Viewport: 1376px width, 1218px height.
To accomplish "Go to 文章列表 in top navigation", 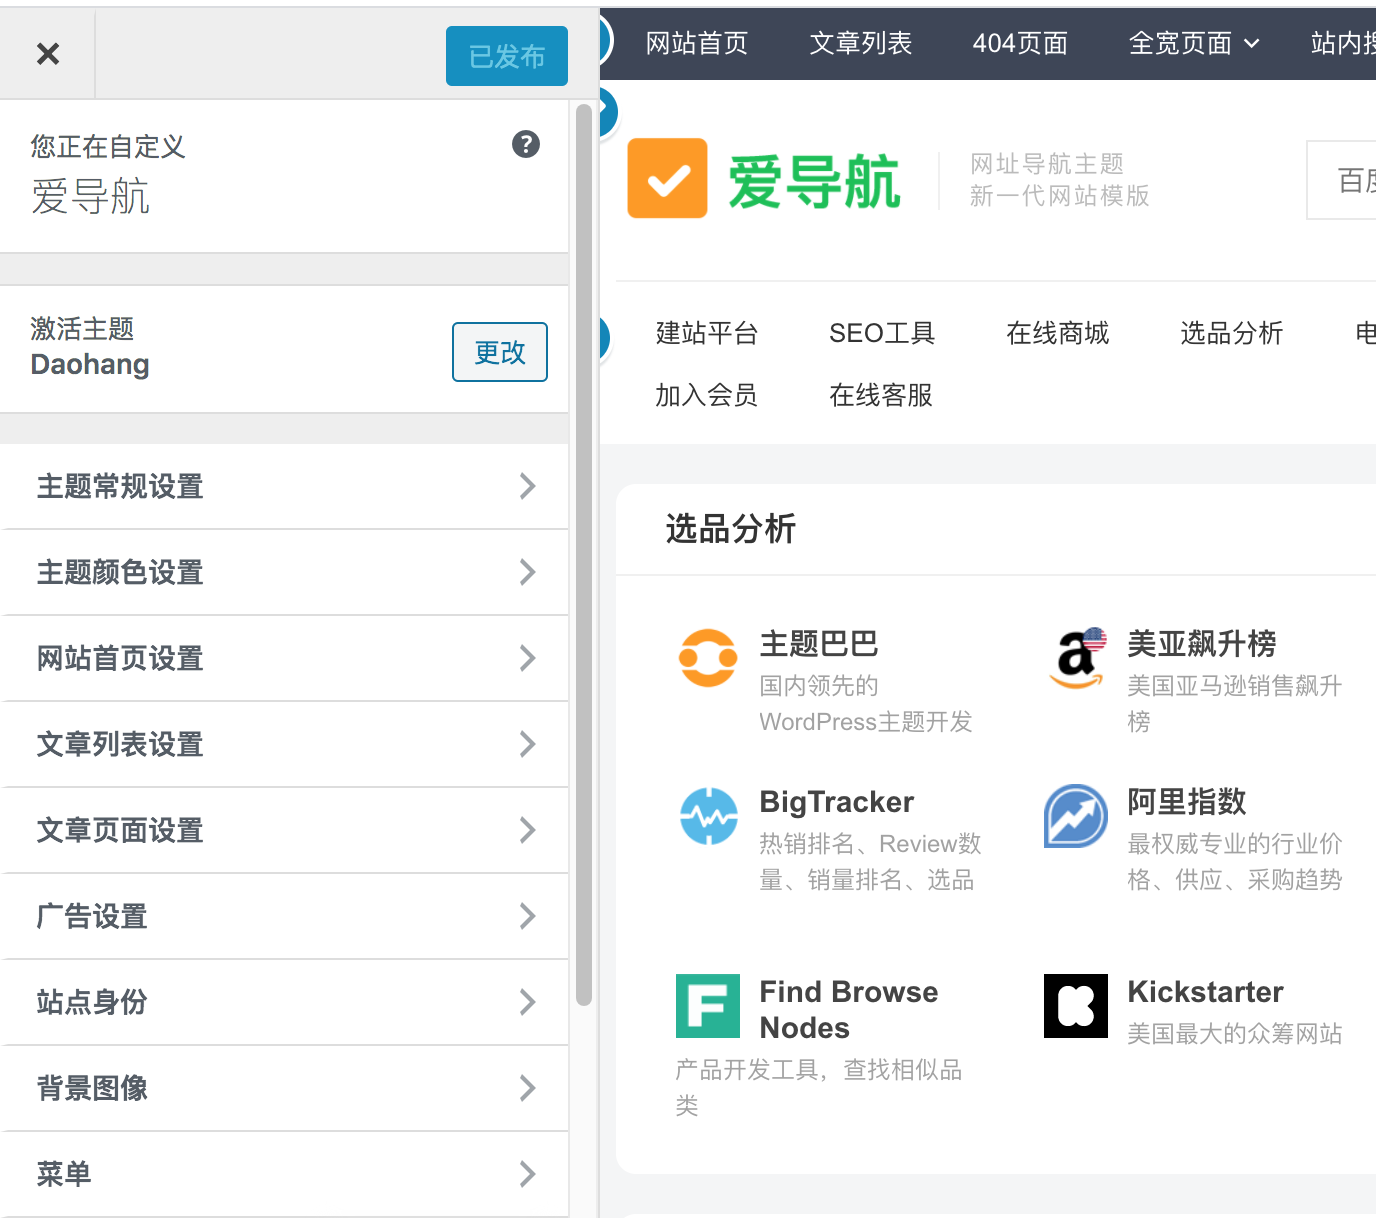I will tap(860, 43).
